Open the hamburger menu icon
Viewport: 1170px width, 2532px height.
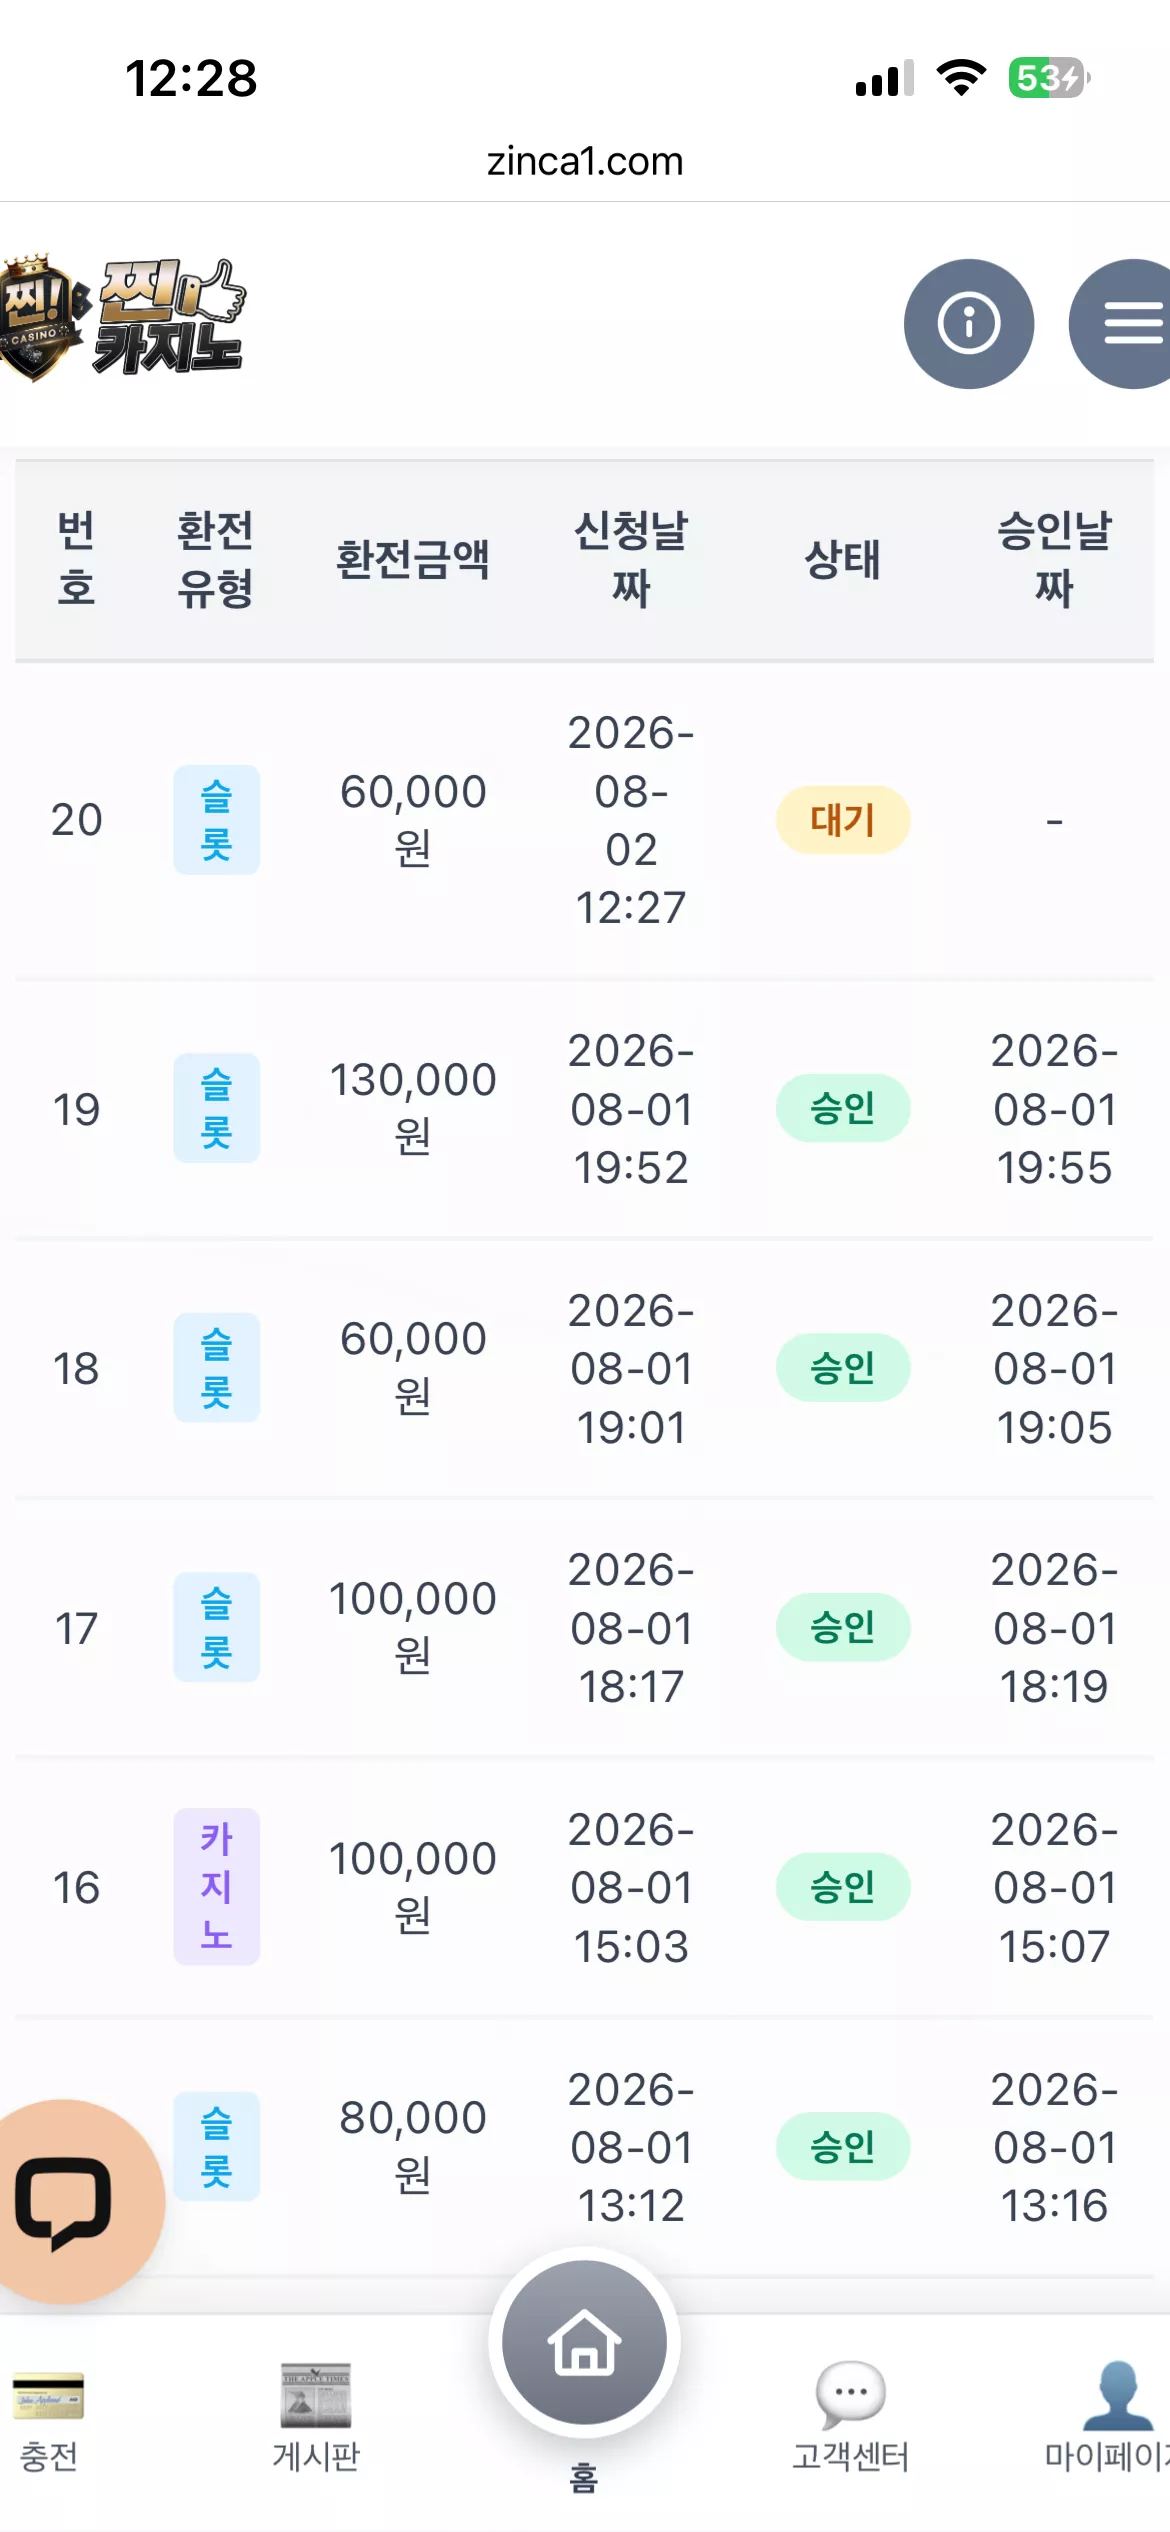tap(1124, 323)
